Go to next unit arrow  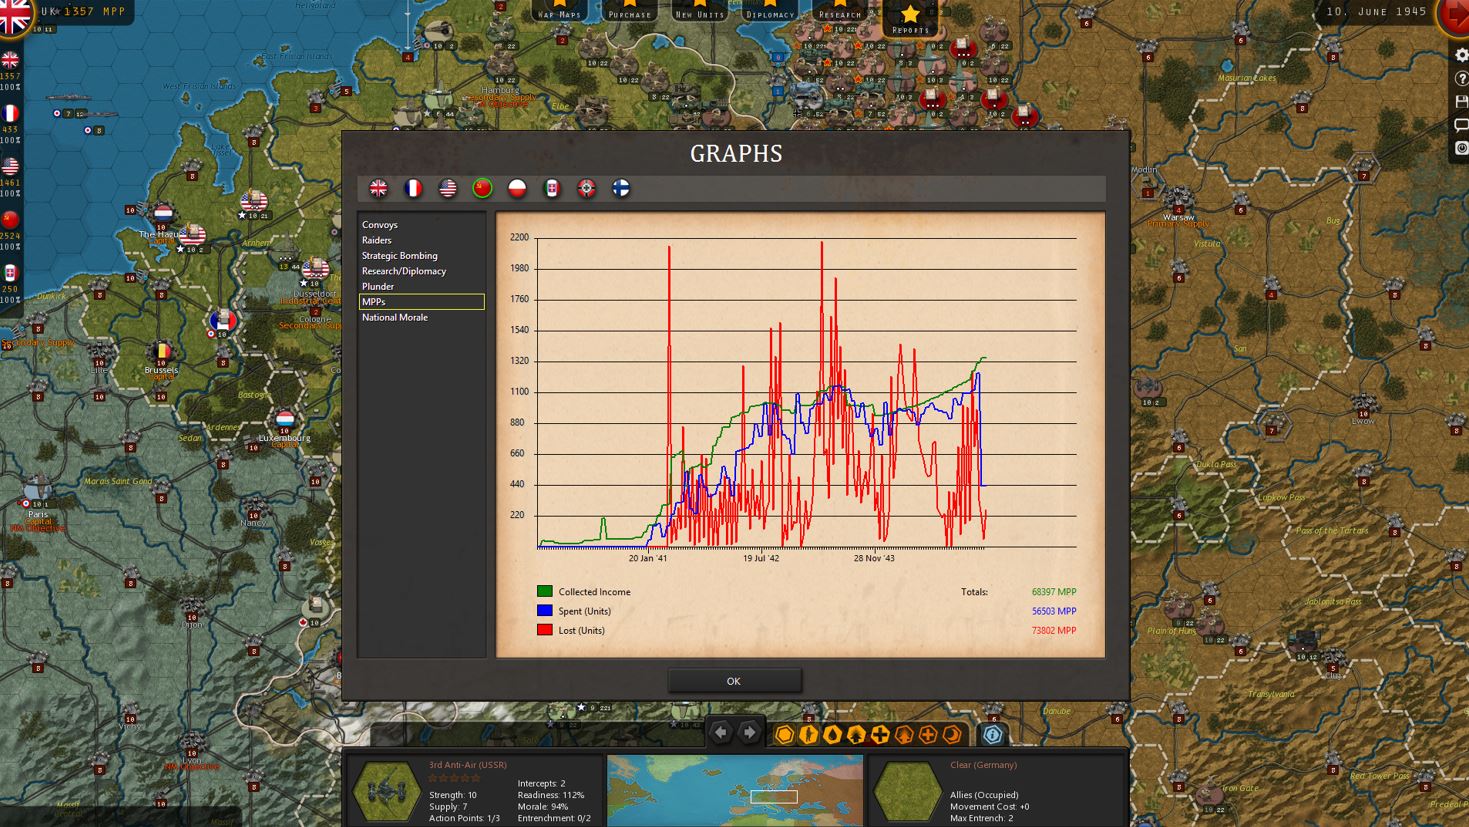click(x=749, y=733)
